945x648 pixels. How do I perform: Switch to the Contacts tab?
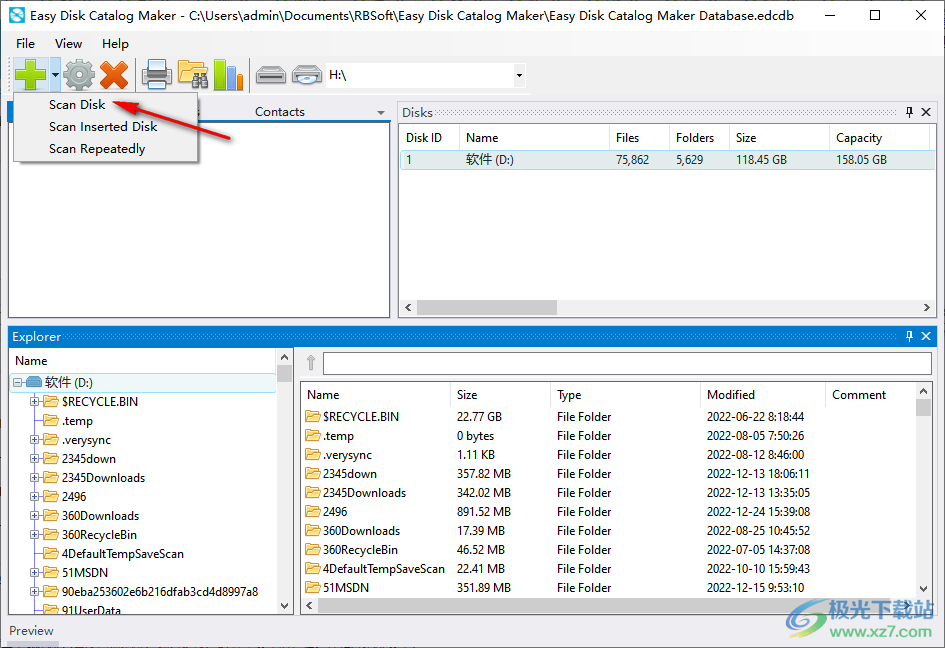point(280,112)
